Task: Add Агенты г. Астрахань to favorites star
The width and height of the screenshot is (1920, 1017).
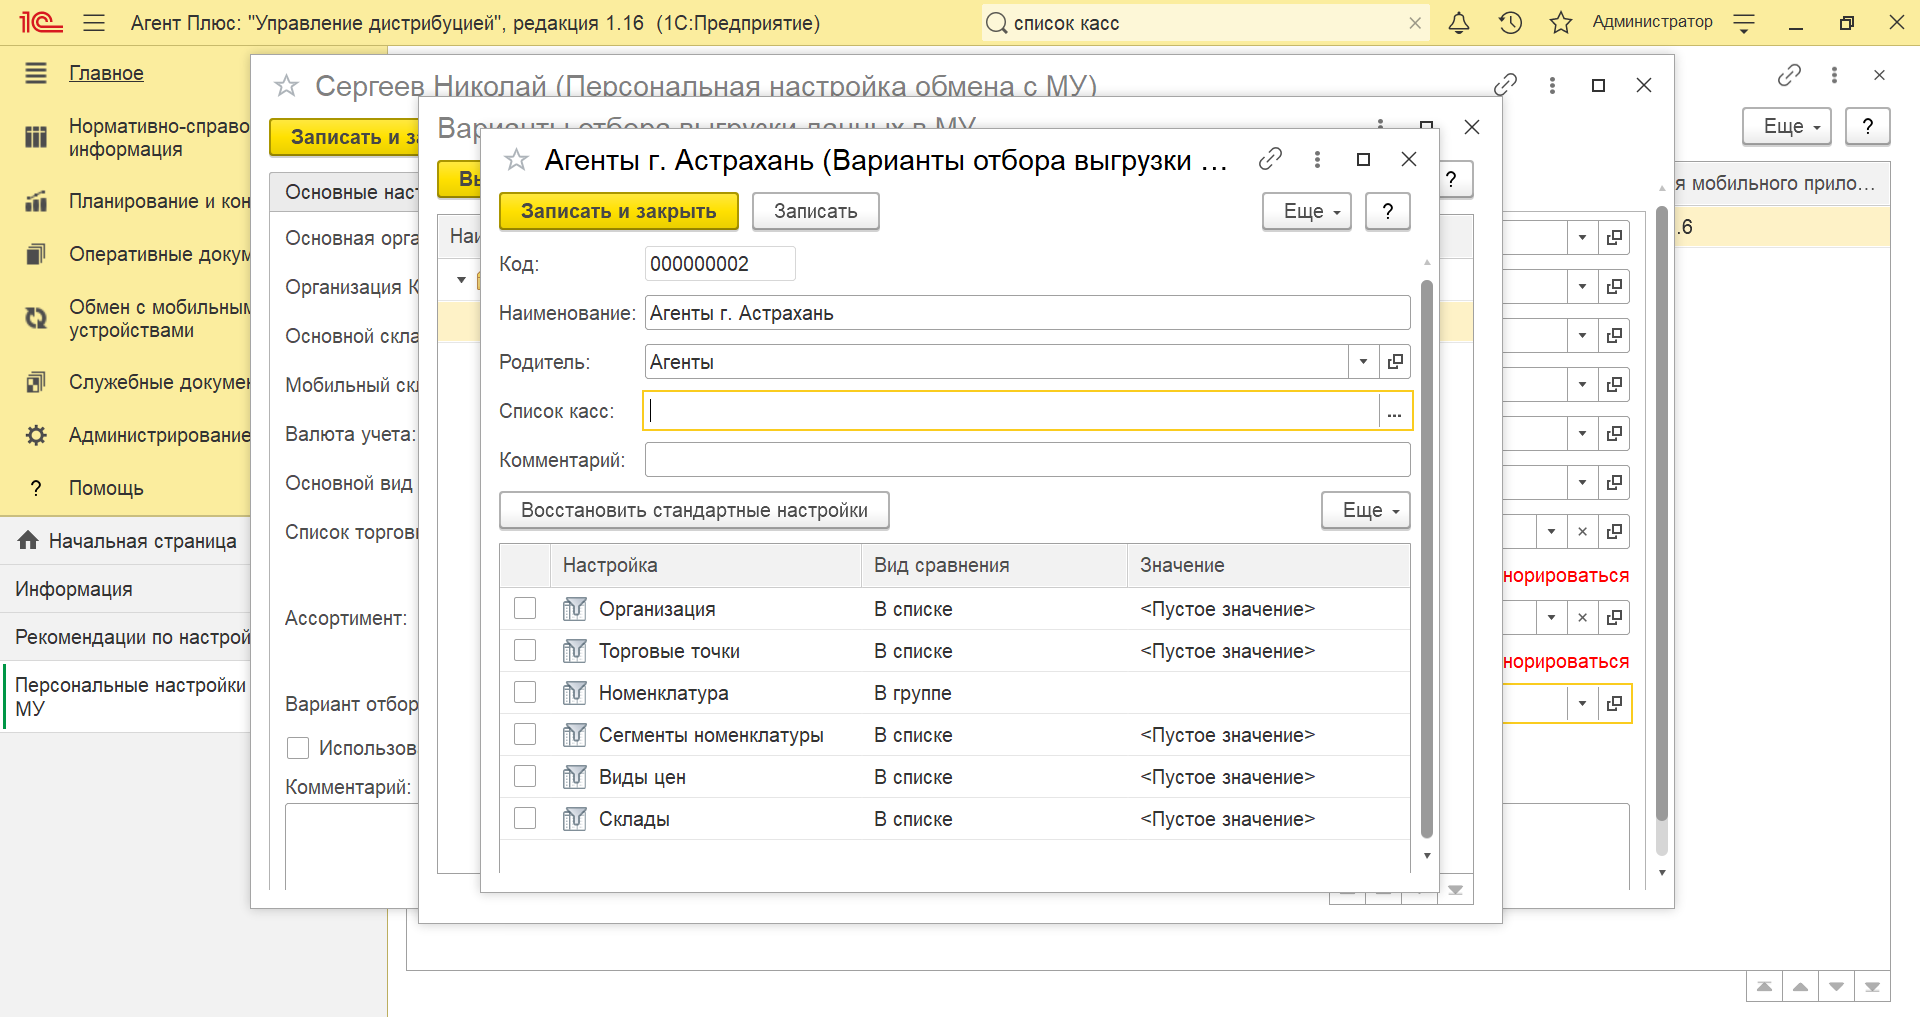Action: (516, 160)
